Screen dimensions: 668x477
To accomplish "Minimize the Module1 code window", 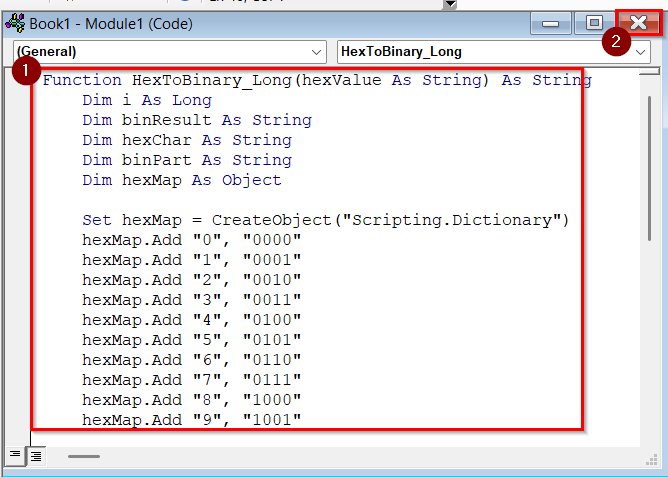I will (x=550, y=23).
